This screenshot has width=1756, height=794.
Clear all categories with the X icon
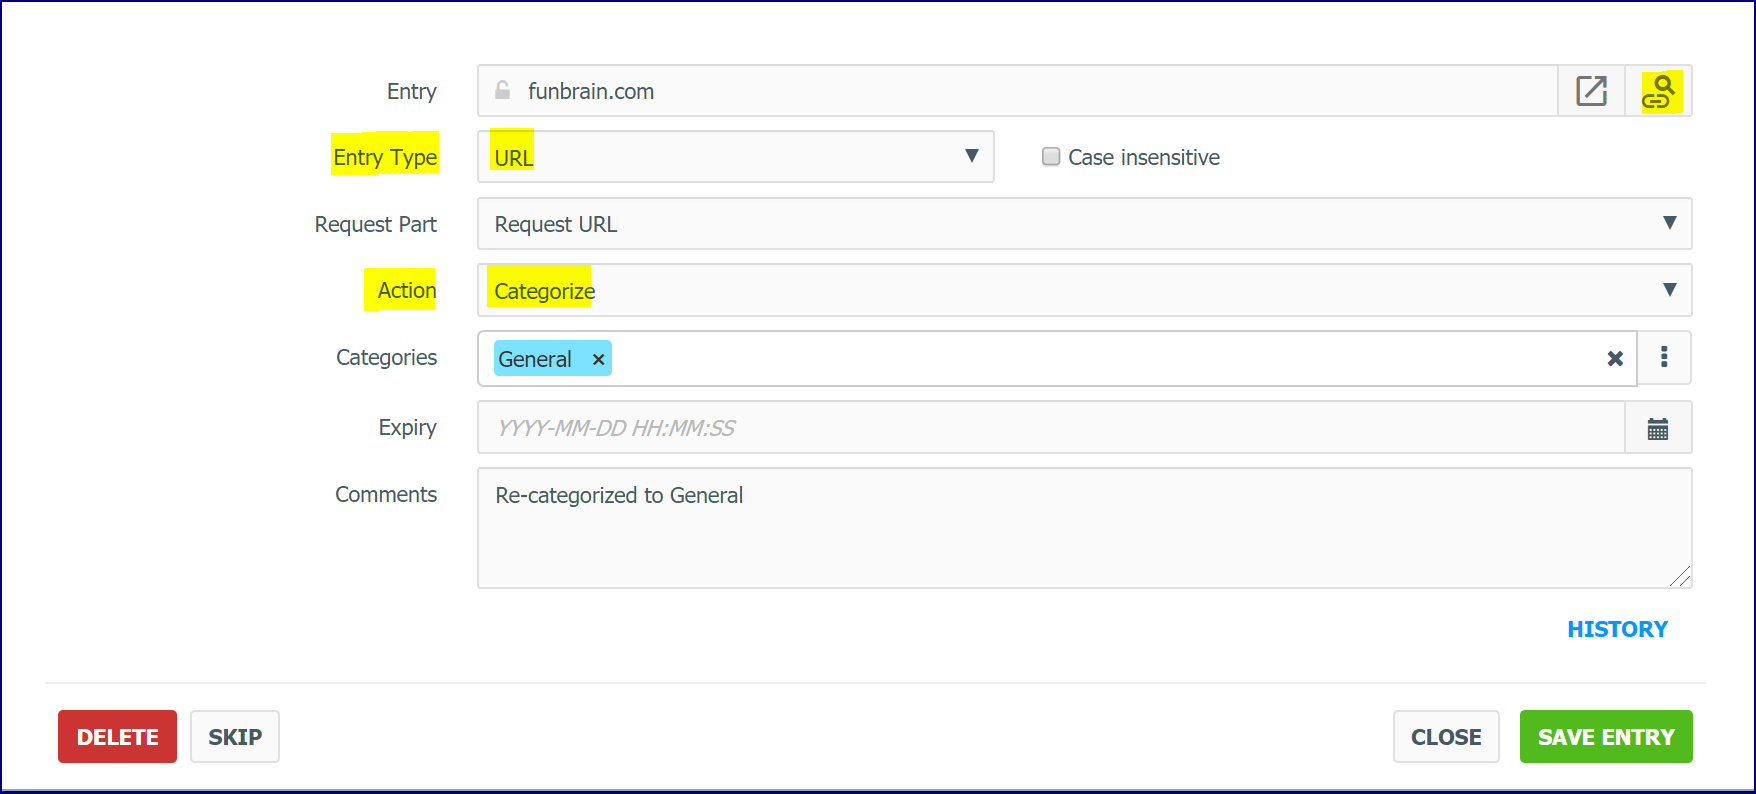(x=1615, y=358)
